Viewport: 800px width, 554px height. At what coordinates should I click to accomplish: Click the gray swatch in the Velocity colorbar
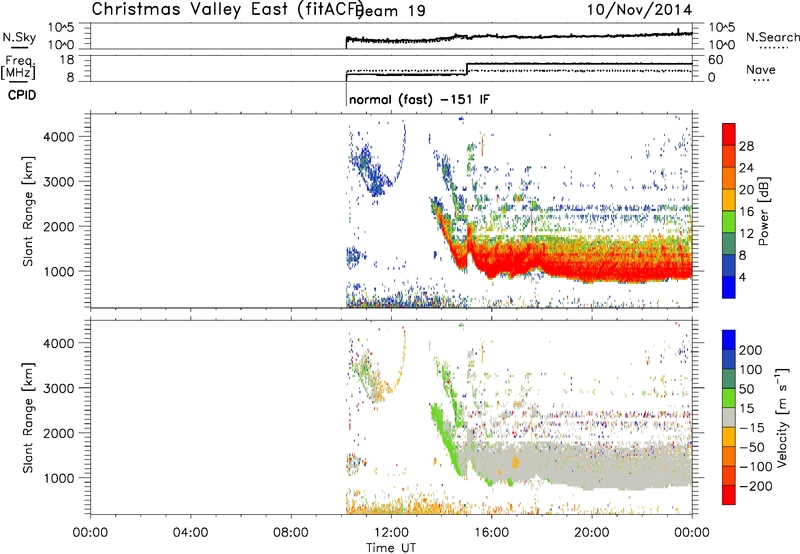click(729, 418)
